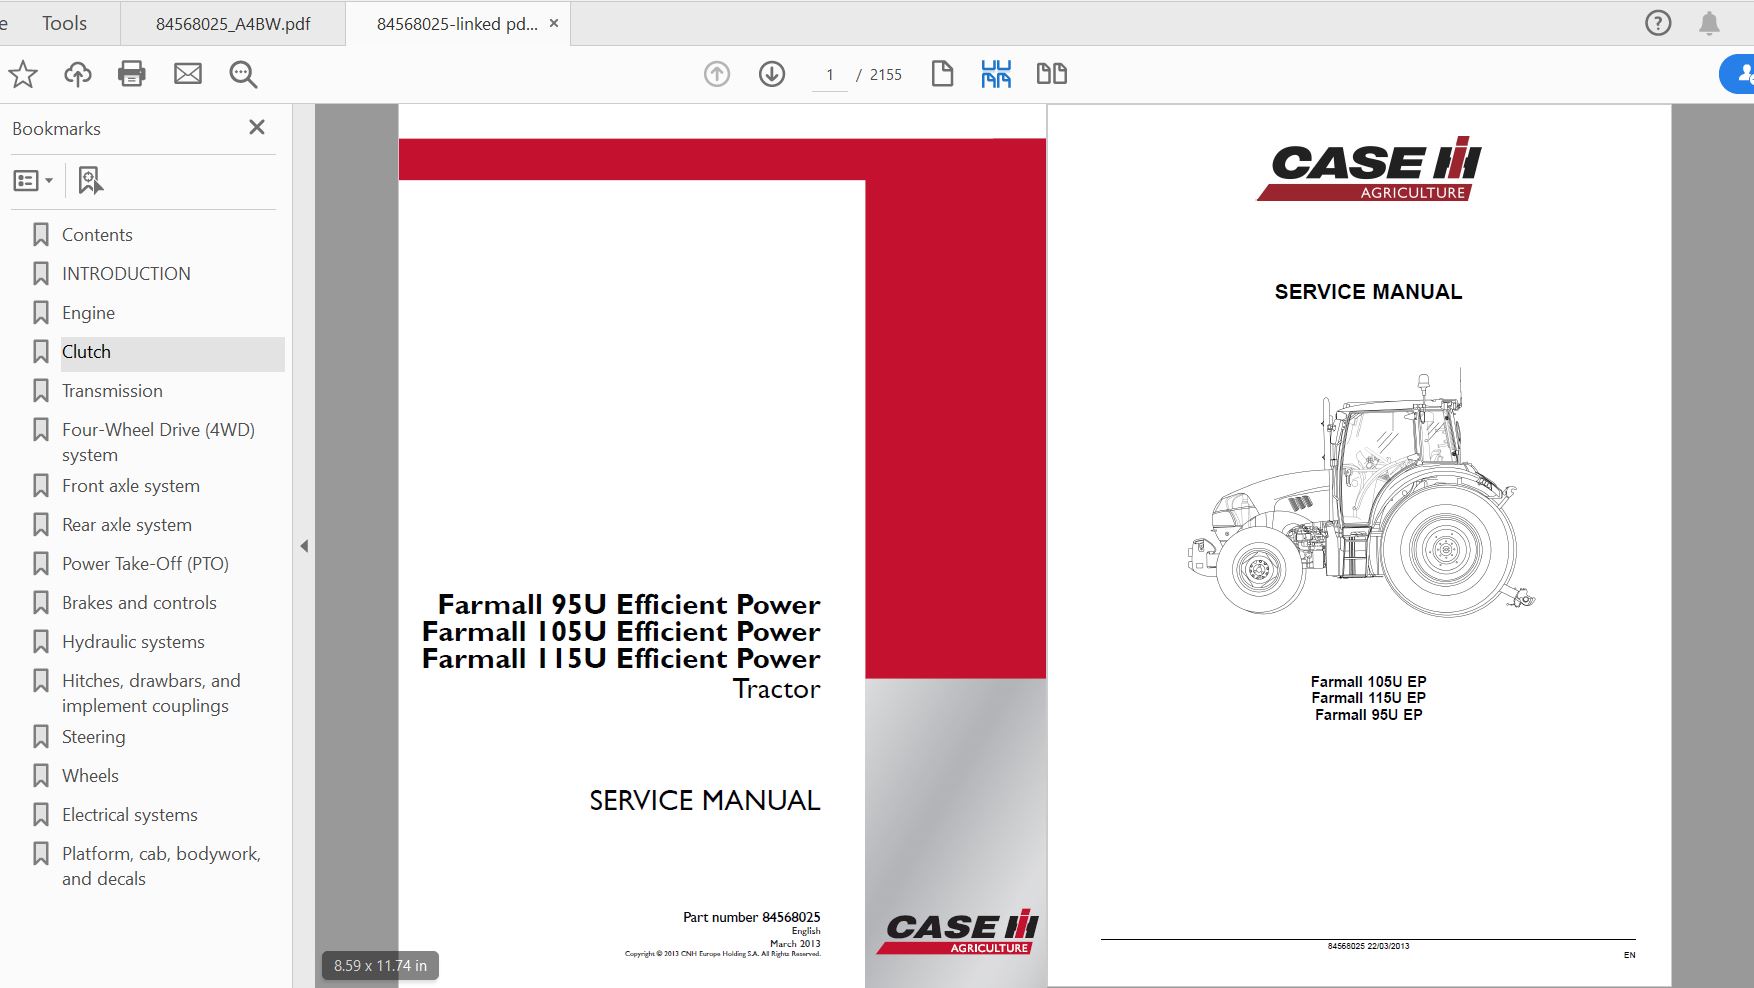Jump to the Engine bookmark

pyautogui.click(x=88, y=313)
